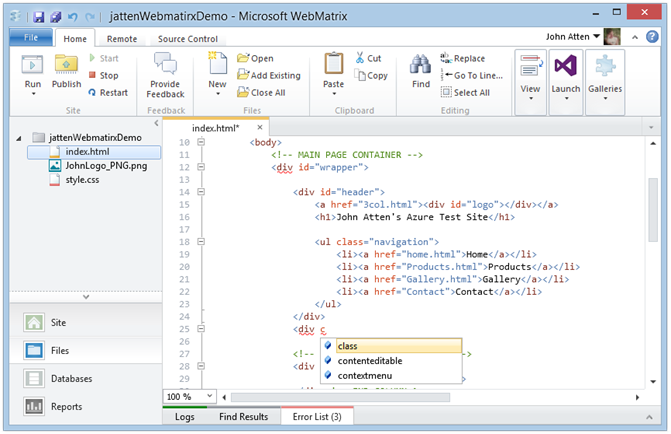Open the Find Results tab
The width and height of the screenshot is (671, 434).
(x=243, y=416)
